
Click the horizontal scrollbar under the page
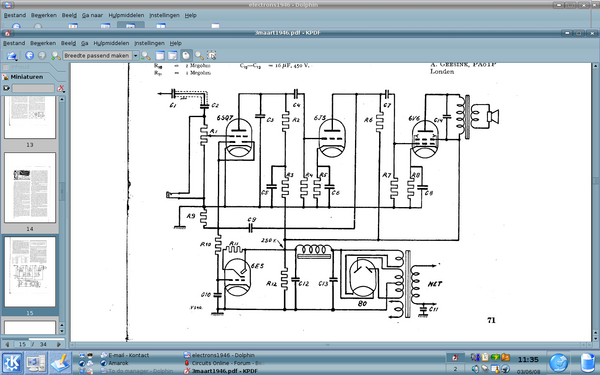point(331,345)
